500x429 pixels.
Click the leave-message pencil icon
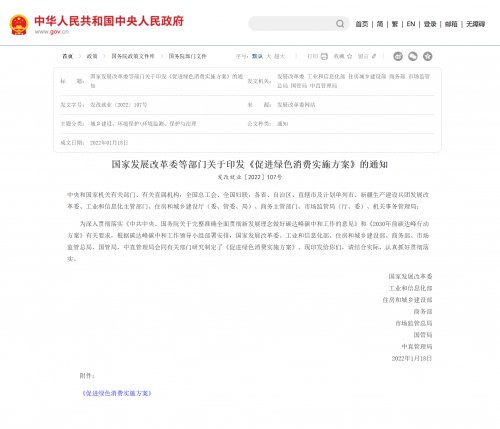tap(374, 56)
